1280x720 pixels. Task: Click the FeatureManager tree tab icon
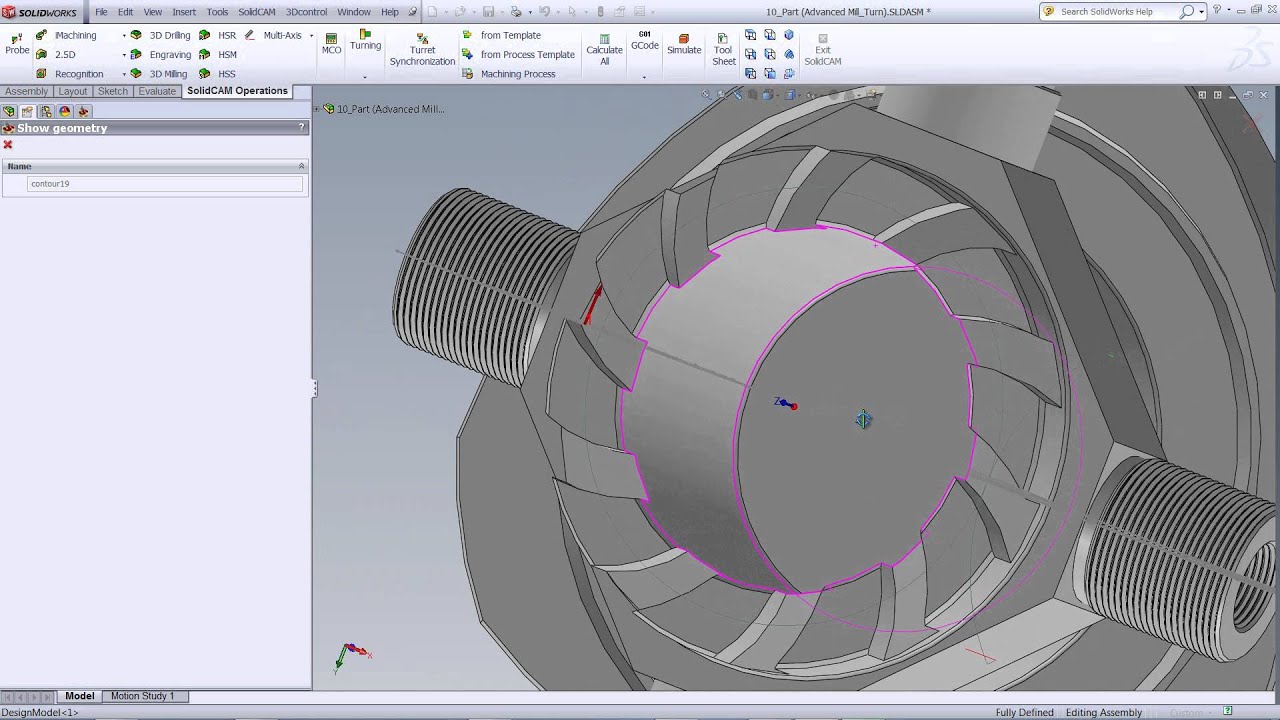point(9,112)
